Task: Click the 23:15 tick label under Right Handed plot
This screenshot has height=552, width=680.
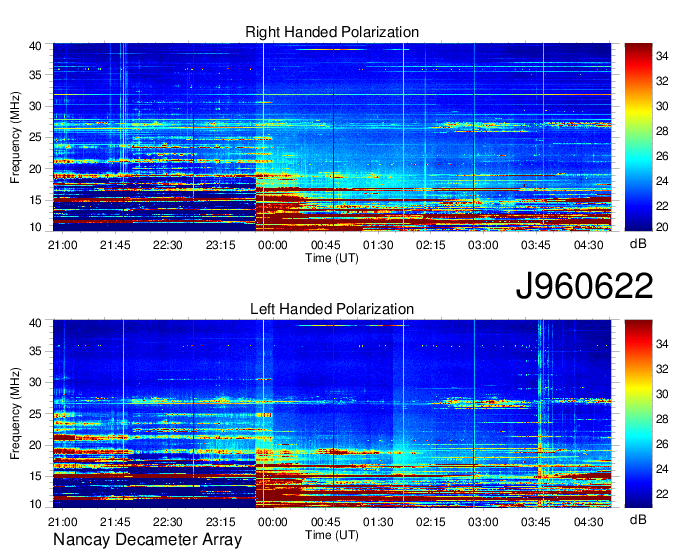Action: (220, 245)
